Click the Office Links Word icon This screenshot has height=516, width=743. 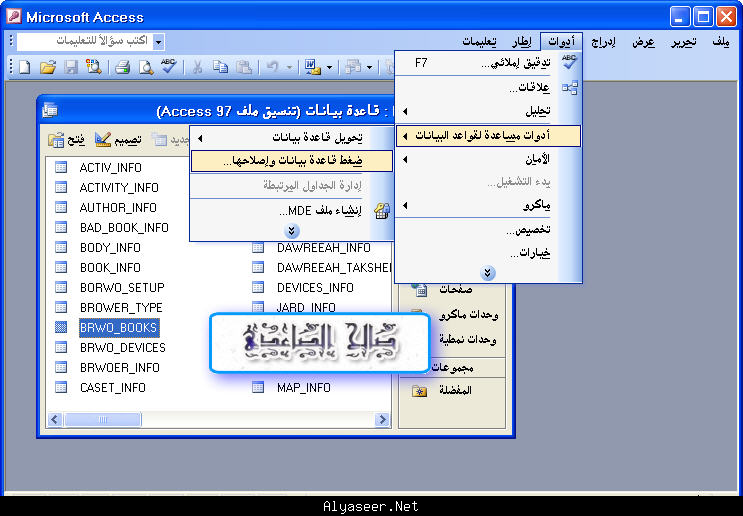[x=313, y=67]
